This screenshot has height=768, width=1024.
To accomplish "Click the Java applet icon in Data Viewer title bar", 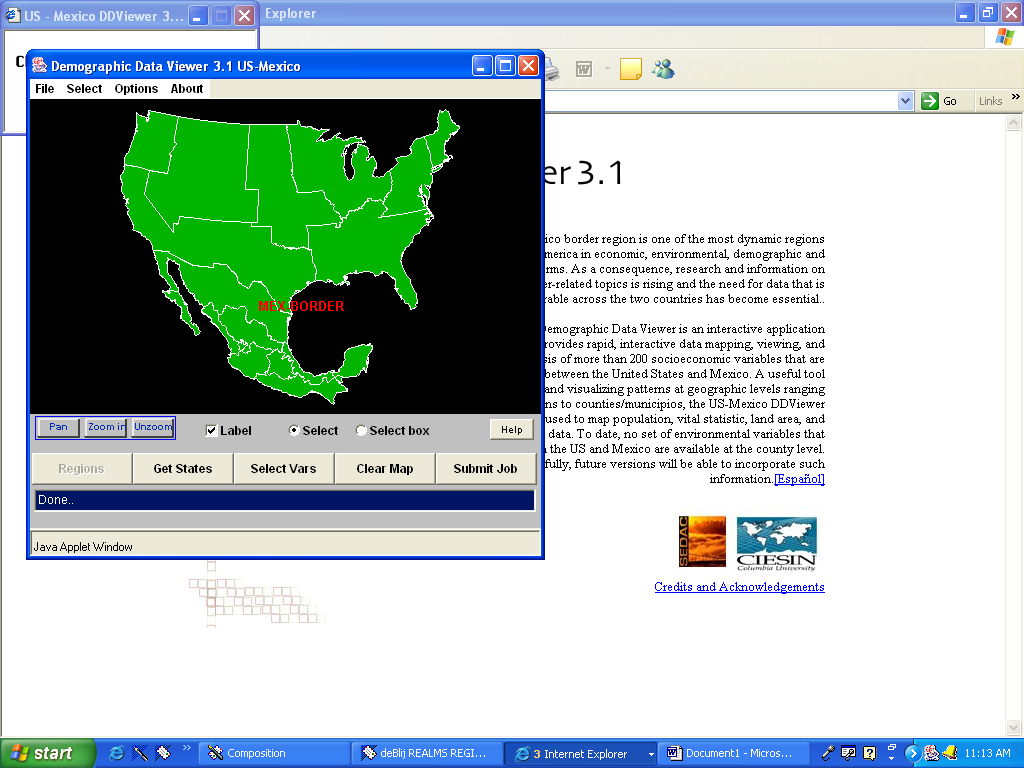I will (x=40, y=65).
